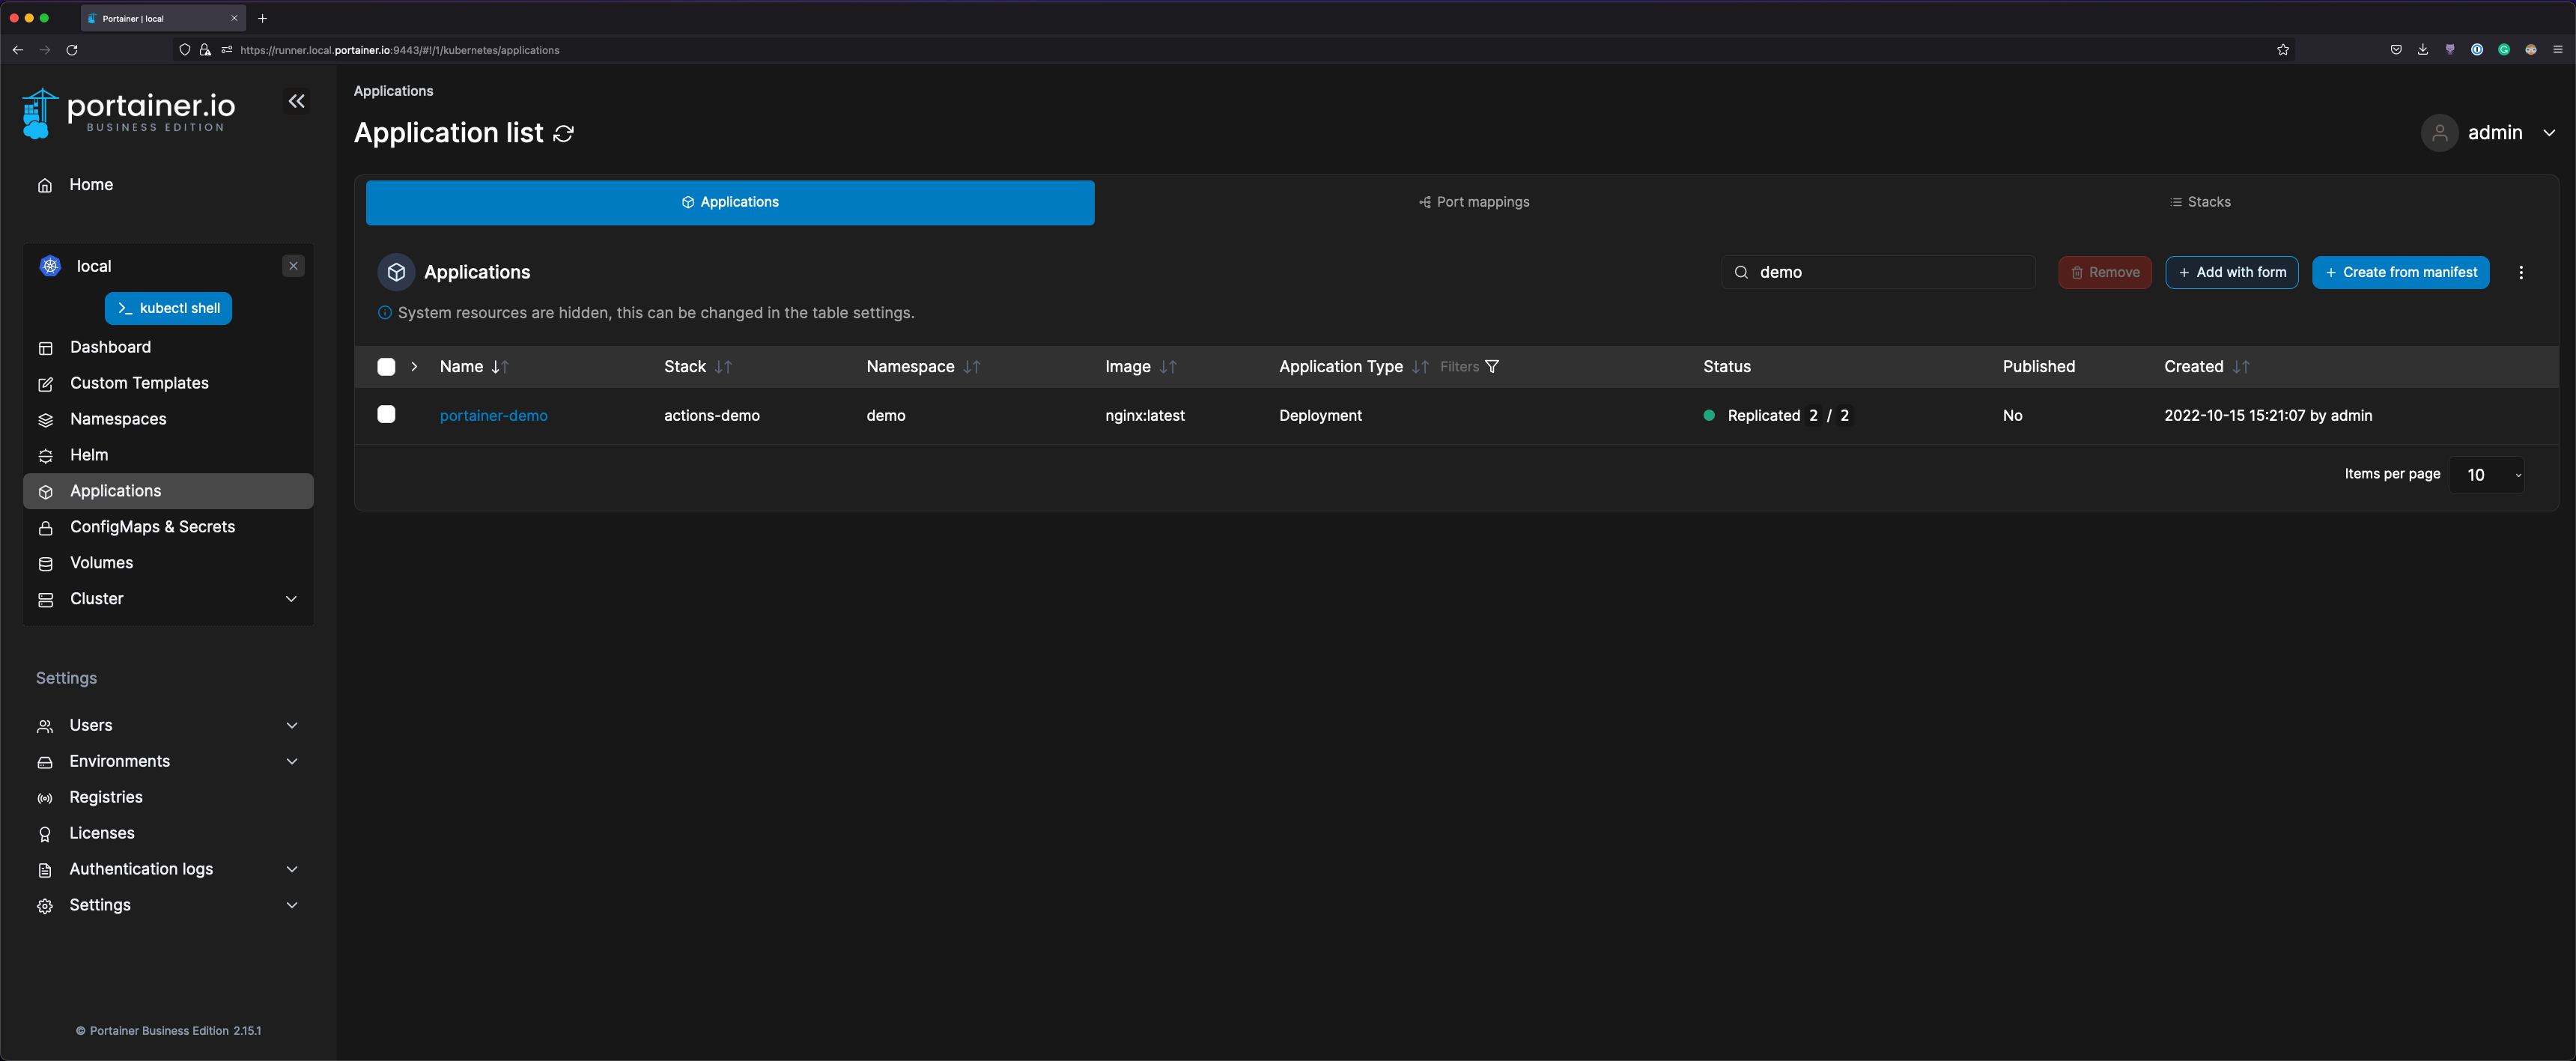Open Licenses page
The image size is (2576, 1061).
(102, 833)
